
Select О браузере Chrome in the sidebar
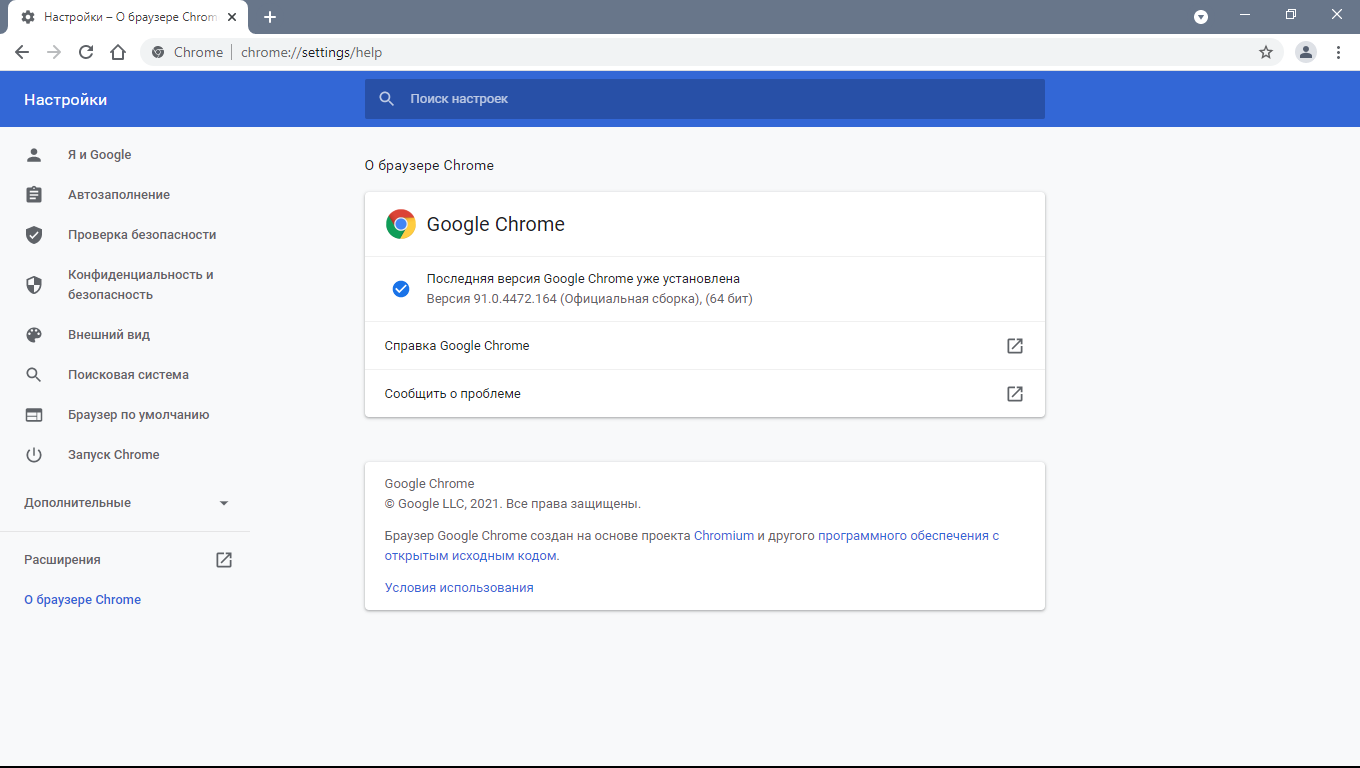[x=82, y=600]
